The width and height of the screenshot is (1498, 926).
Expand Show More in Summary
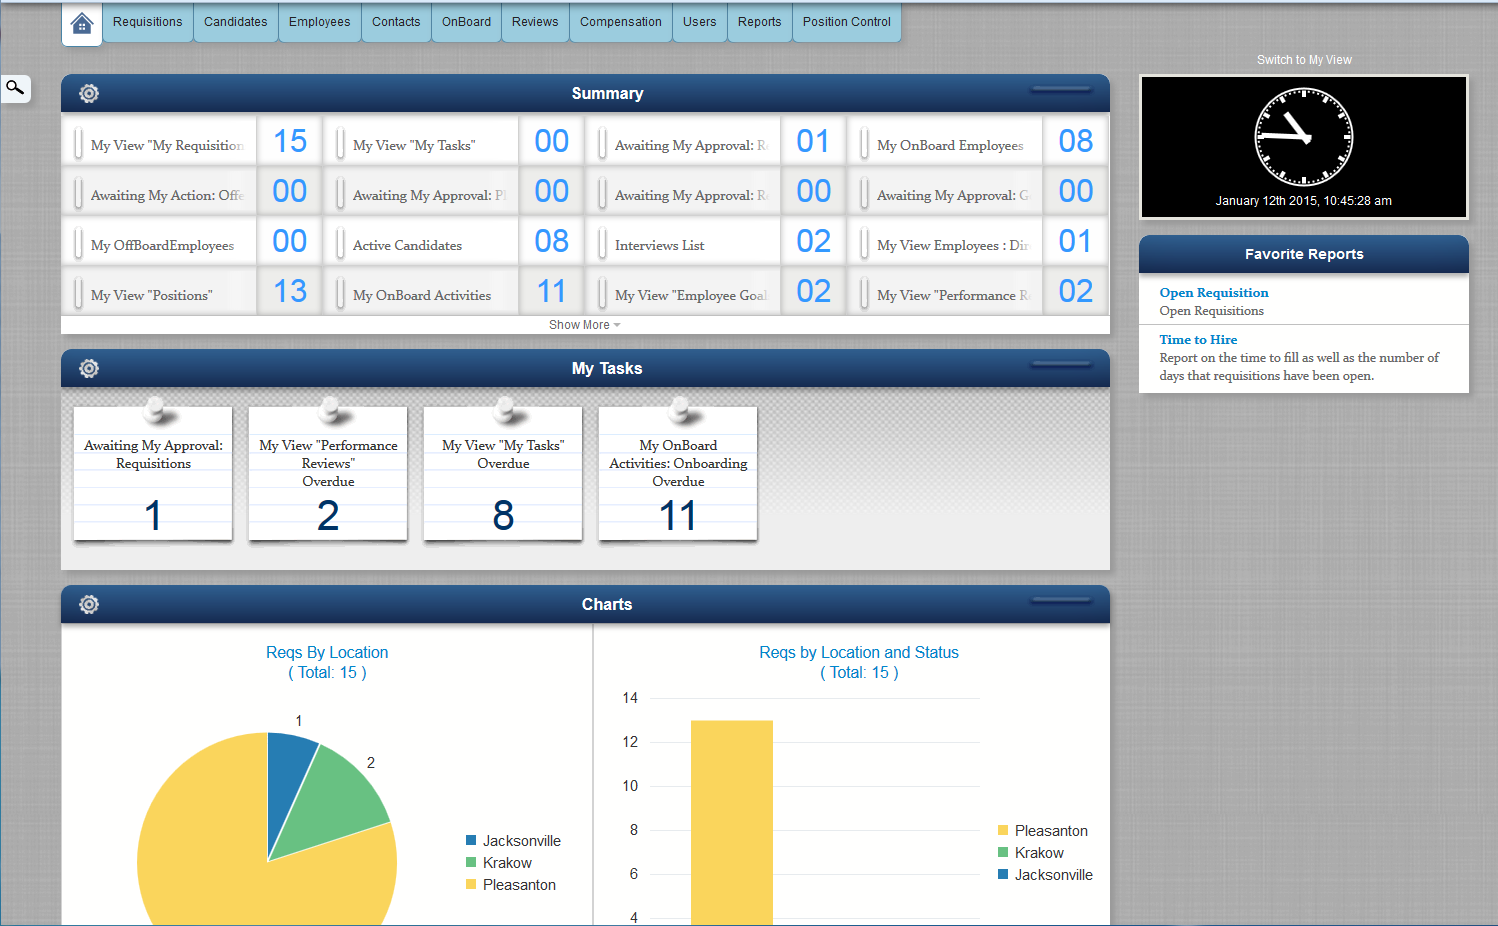point(585,325)
